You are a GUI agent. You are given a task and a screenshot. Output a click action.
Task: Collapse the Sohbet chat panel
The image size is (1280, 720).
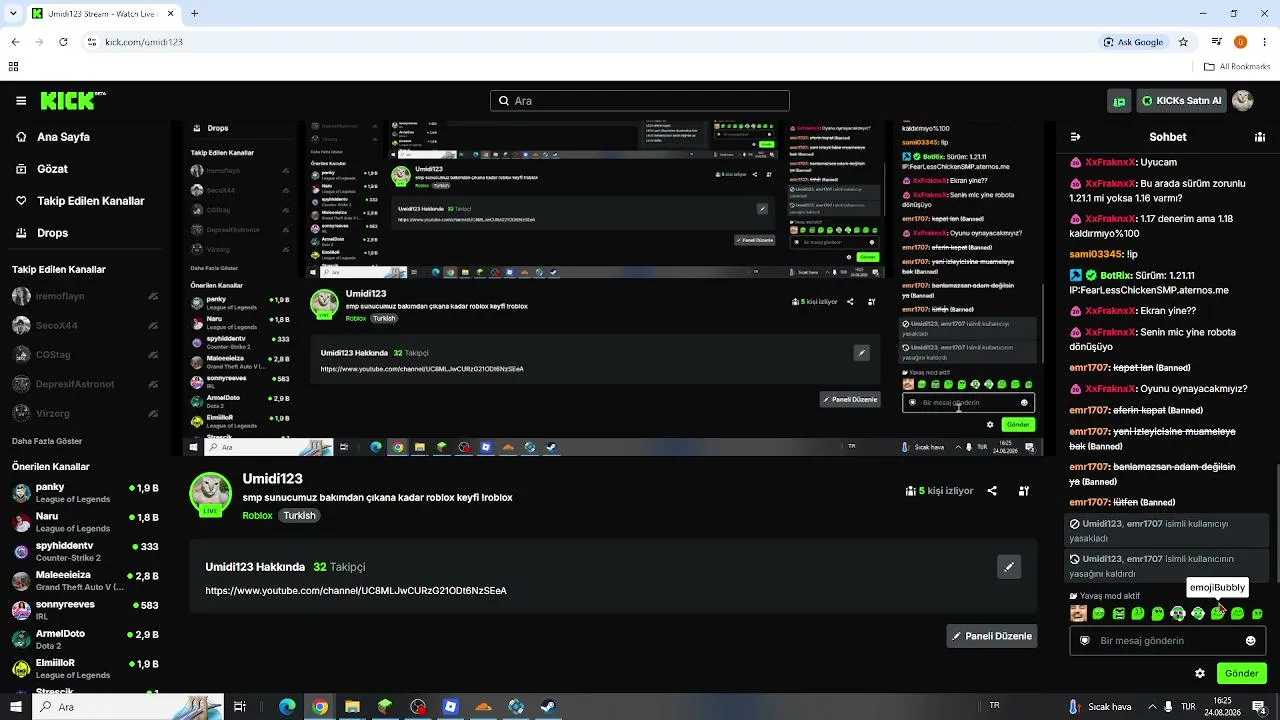pyautogui.click(x=1076, y=137)
